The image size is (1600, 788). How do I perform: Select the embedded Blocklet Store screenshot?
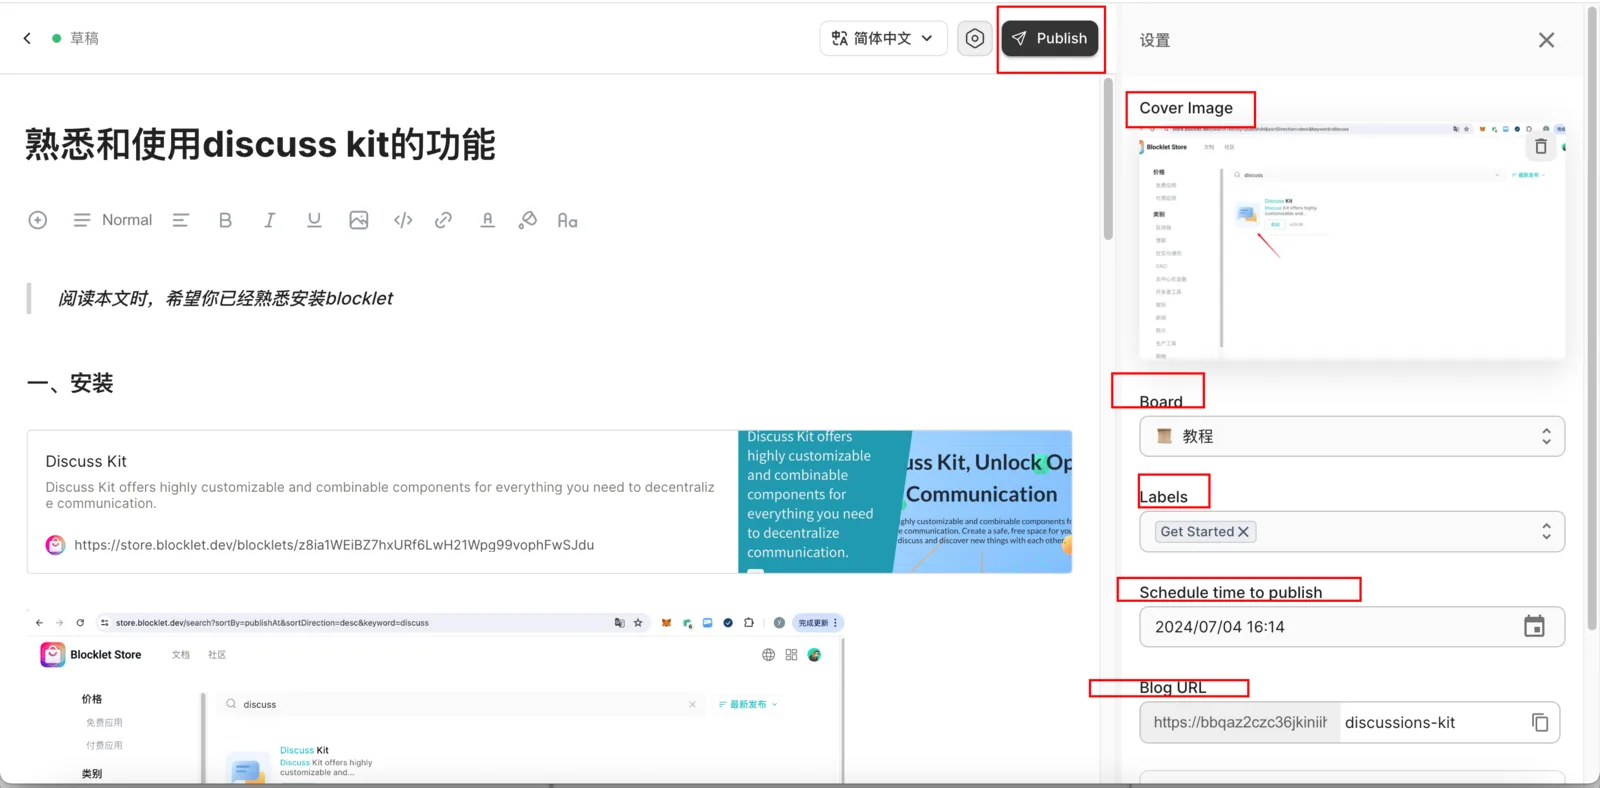[x=436, y=697]
